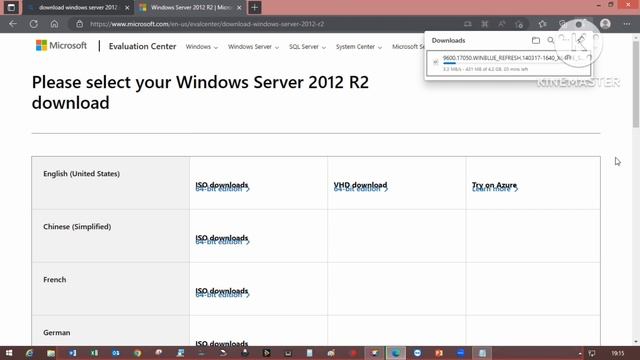
Task: Go back to the previous page
Action: pos(13,24)
